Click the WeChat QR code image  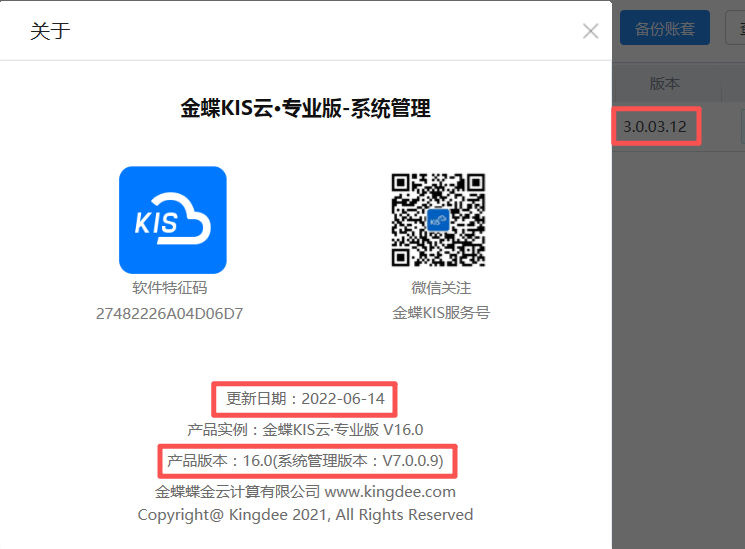[x=438, y=220]
